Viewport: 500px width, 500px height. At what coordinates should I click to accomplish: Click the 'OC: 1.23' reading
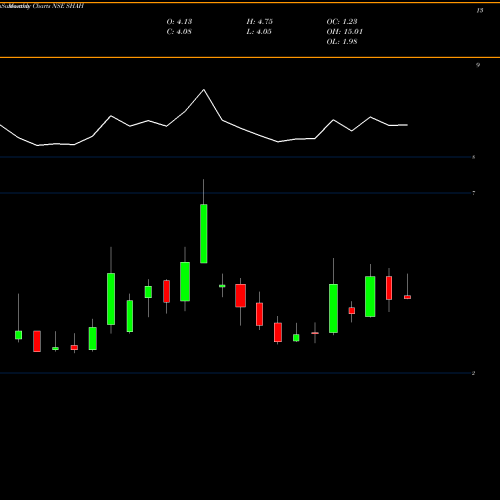[x=342, y=22]
